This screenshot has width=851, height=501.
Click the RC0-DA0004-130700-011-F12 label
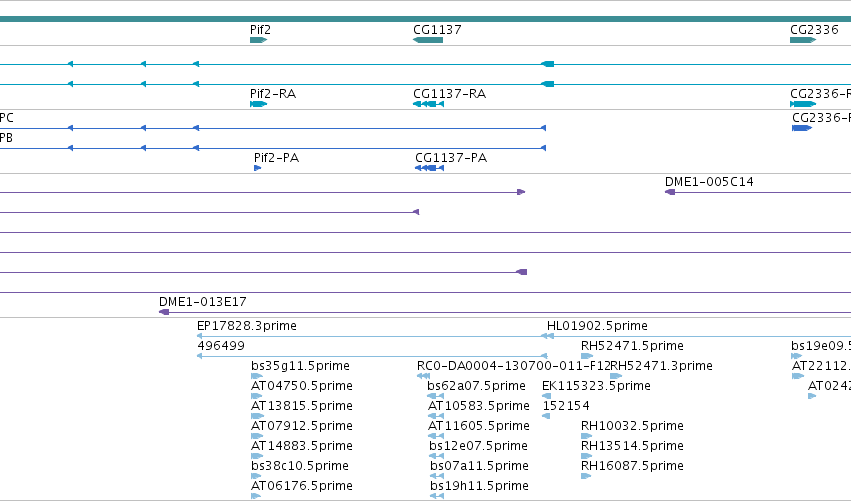[513, 366]
